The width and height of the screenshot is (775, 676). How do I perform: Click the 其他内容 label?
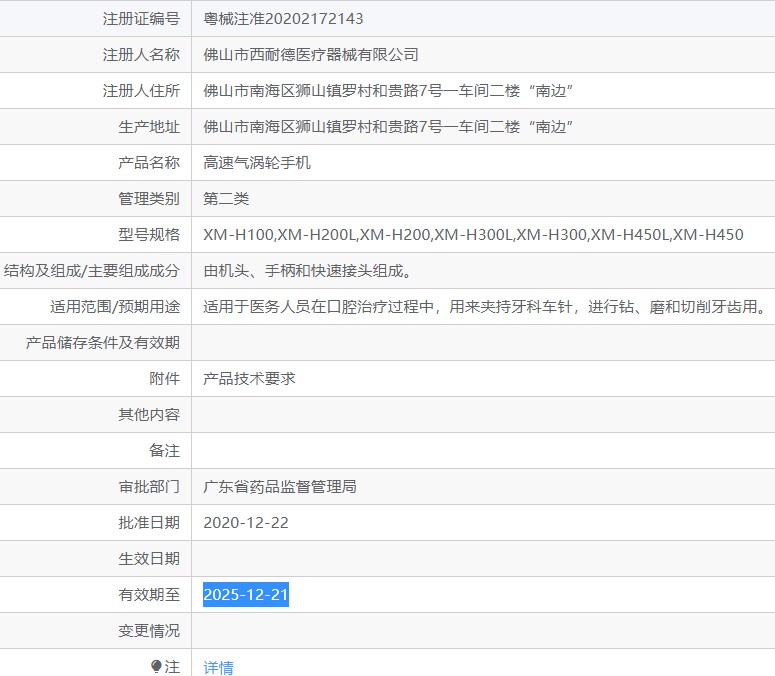coord(149,415)
